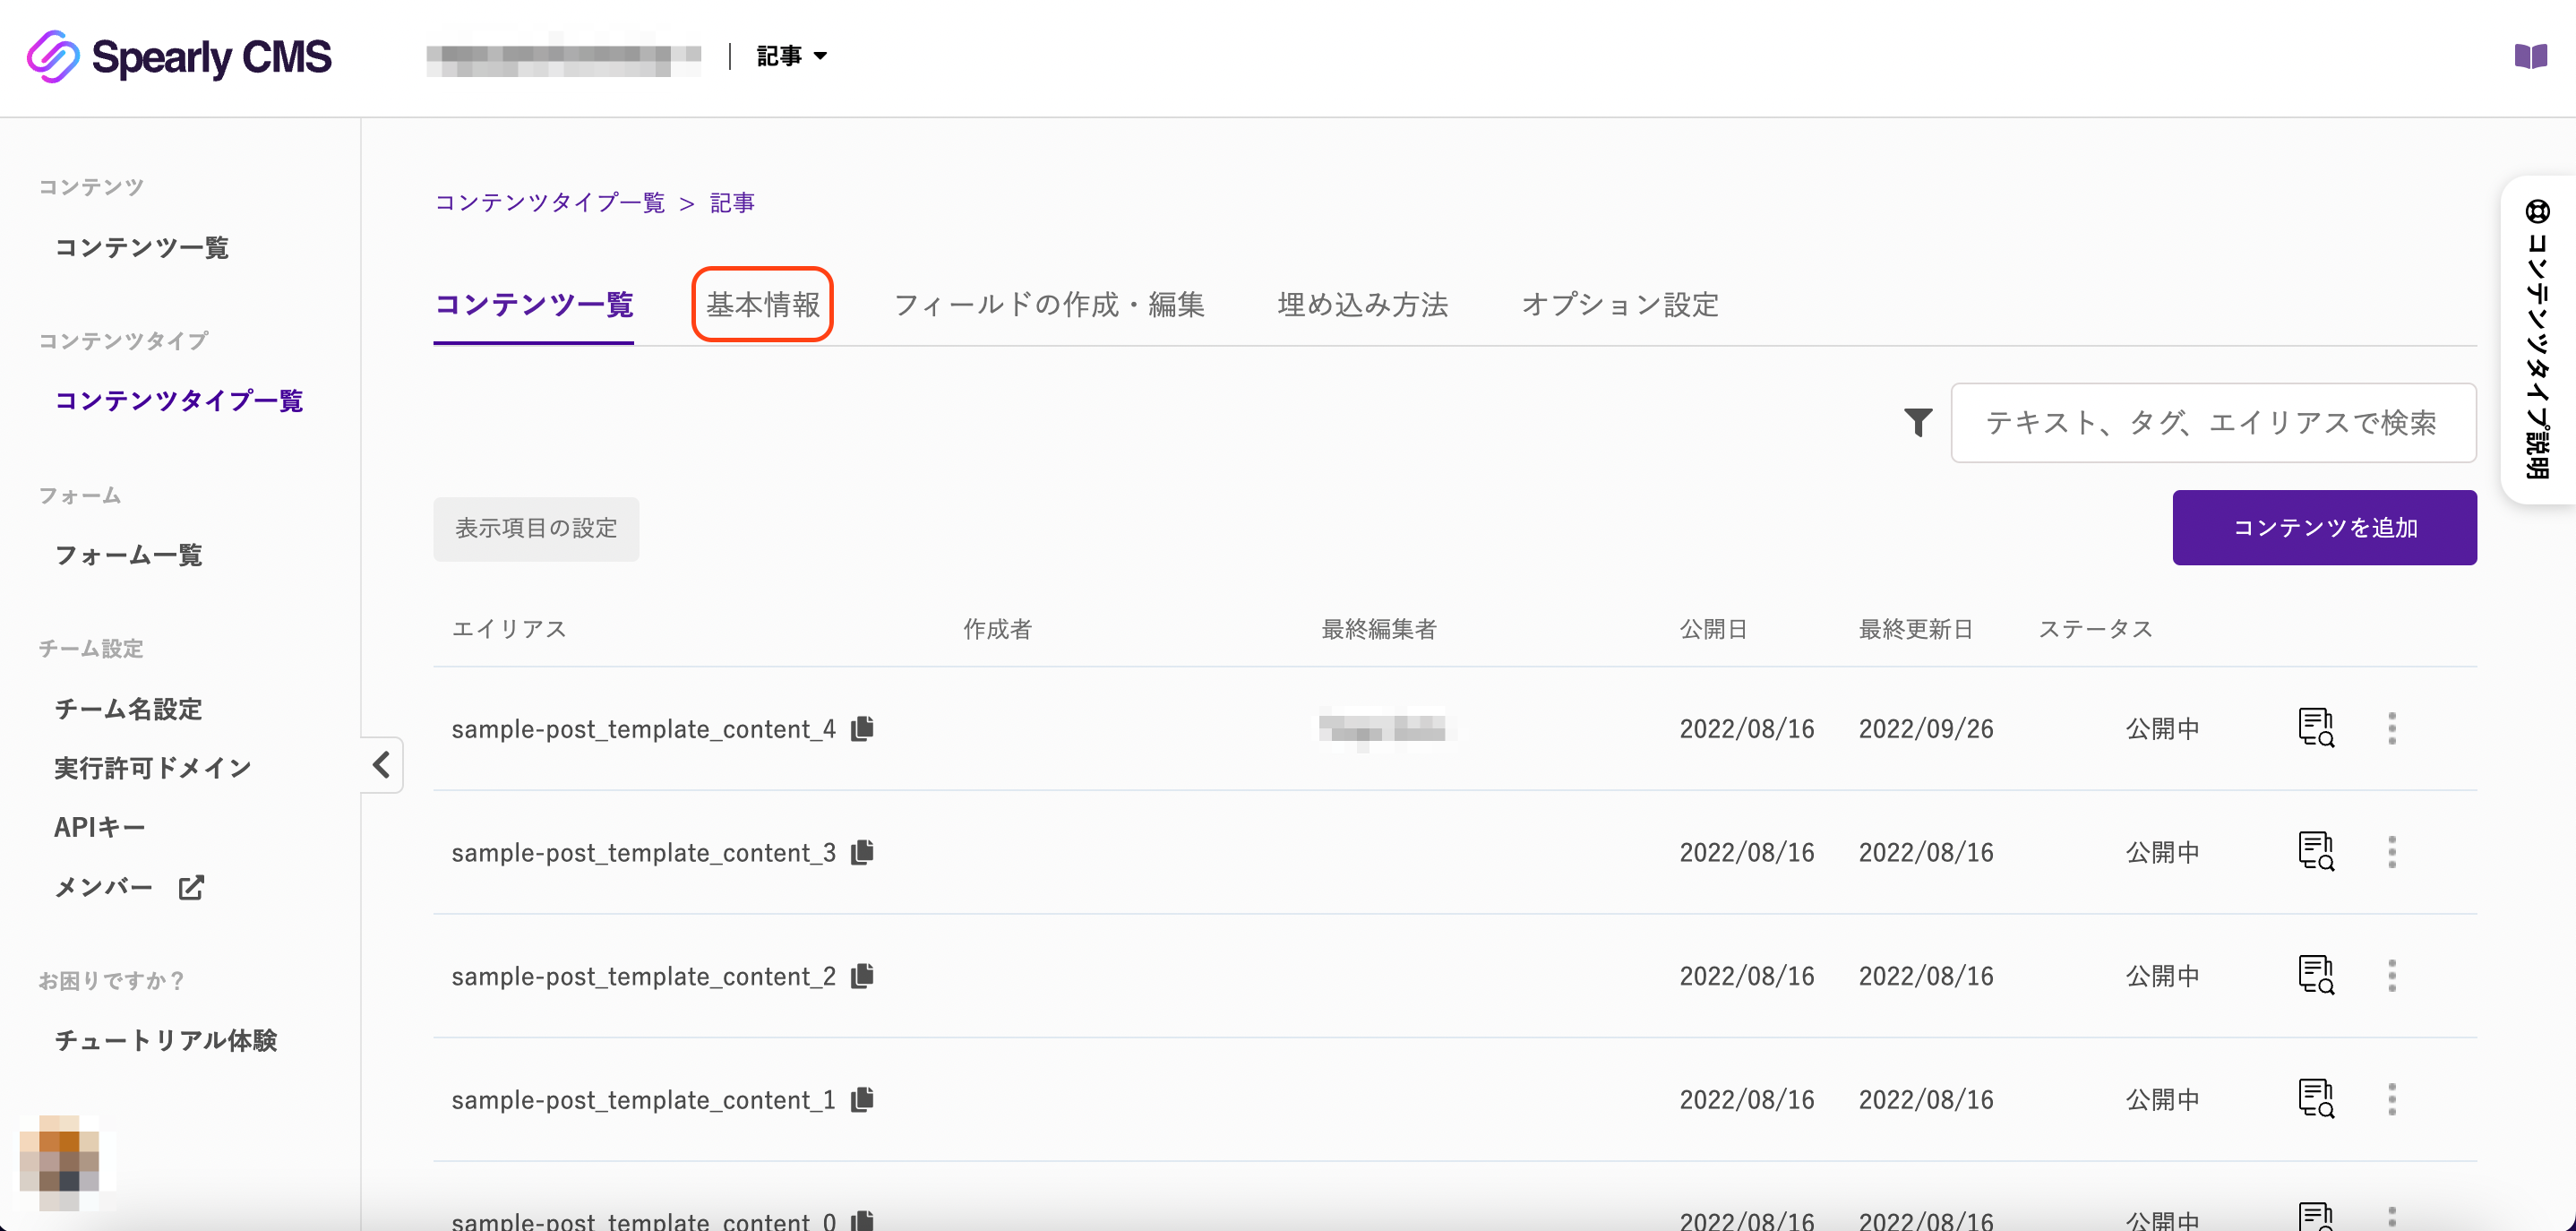Click the sample-post_template_content_1 alias text
The width and height of the screenshot is (2576, 1231).
(643, 1100)
